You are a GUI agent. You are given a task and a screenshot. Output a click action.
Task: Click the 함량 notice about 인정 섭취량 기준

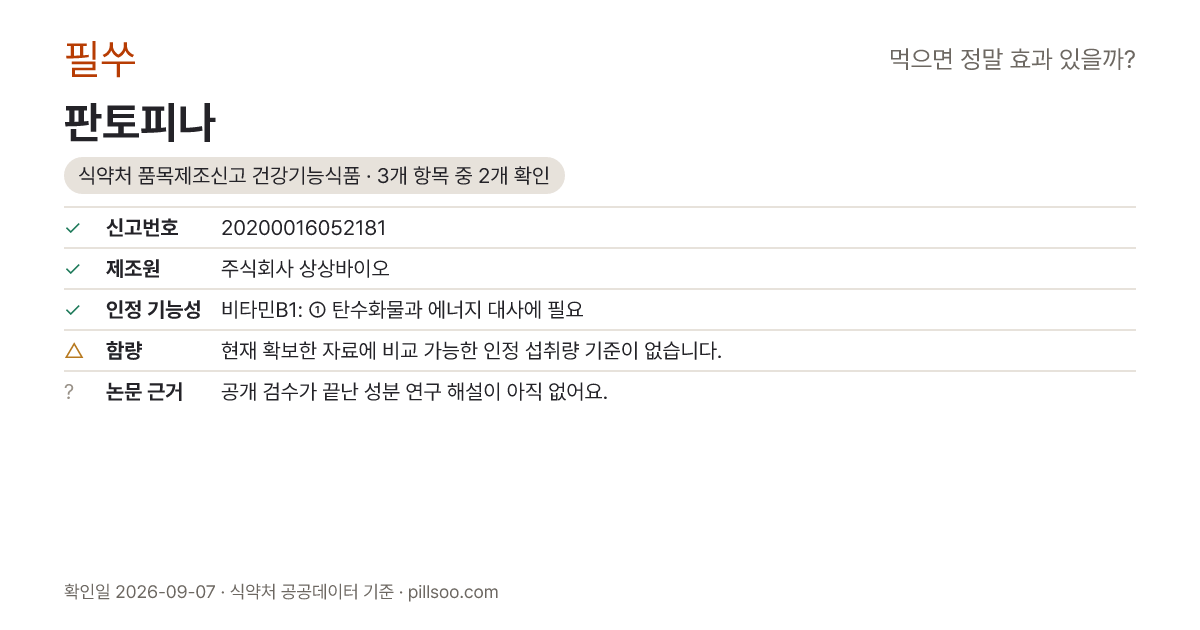471,351
